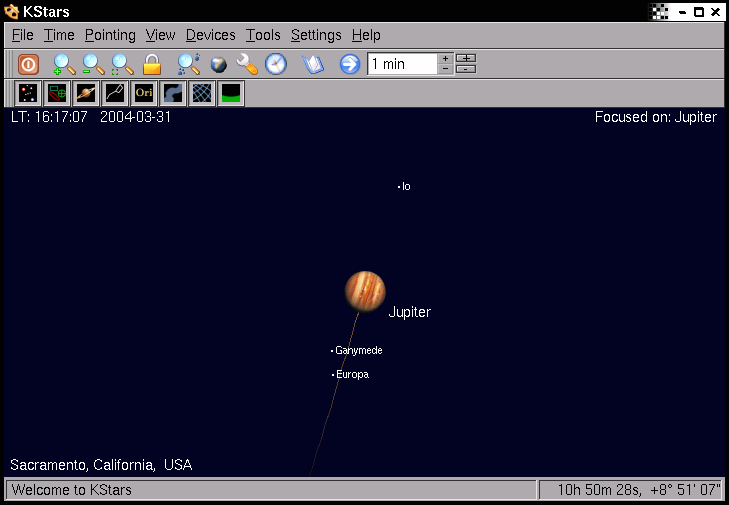Click the Jupiter planet image

(x=365, y=291)
